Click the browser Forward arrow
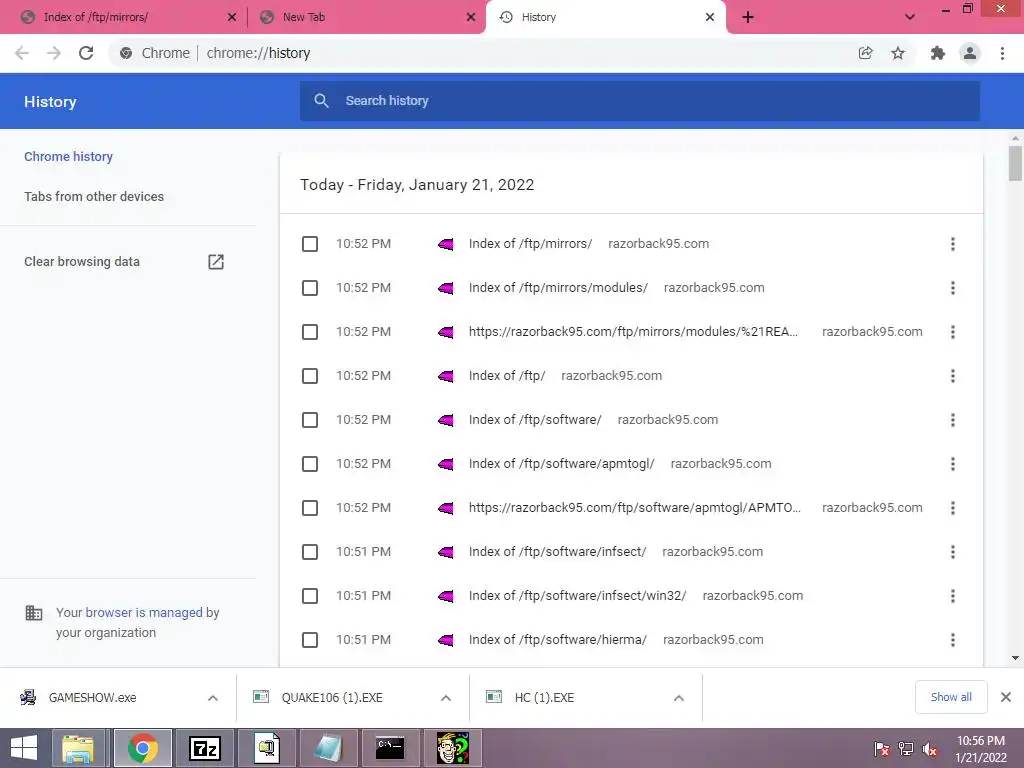Viewport: 1024px width, 768px height. pyautogui.click(x=54, y=53)
